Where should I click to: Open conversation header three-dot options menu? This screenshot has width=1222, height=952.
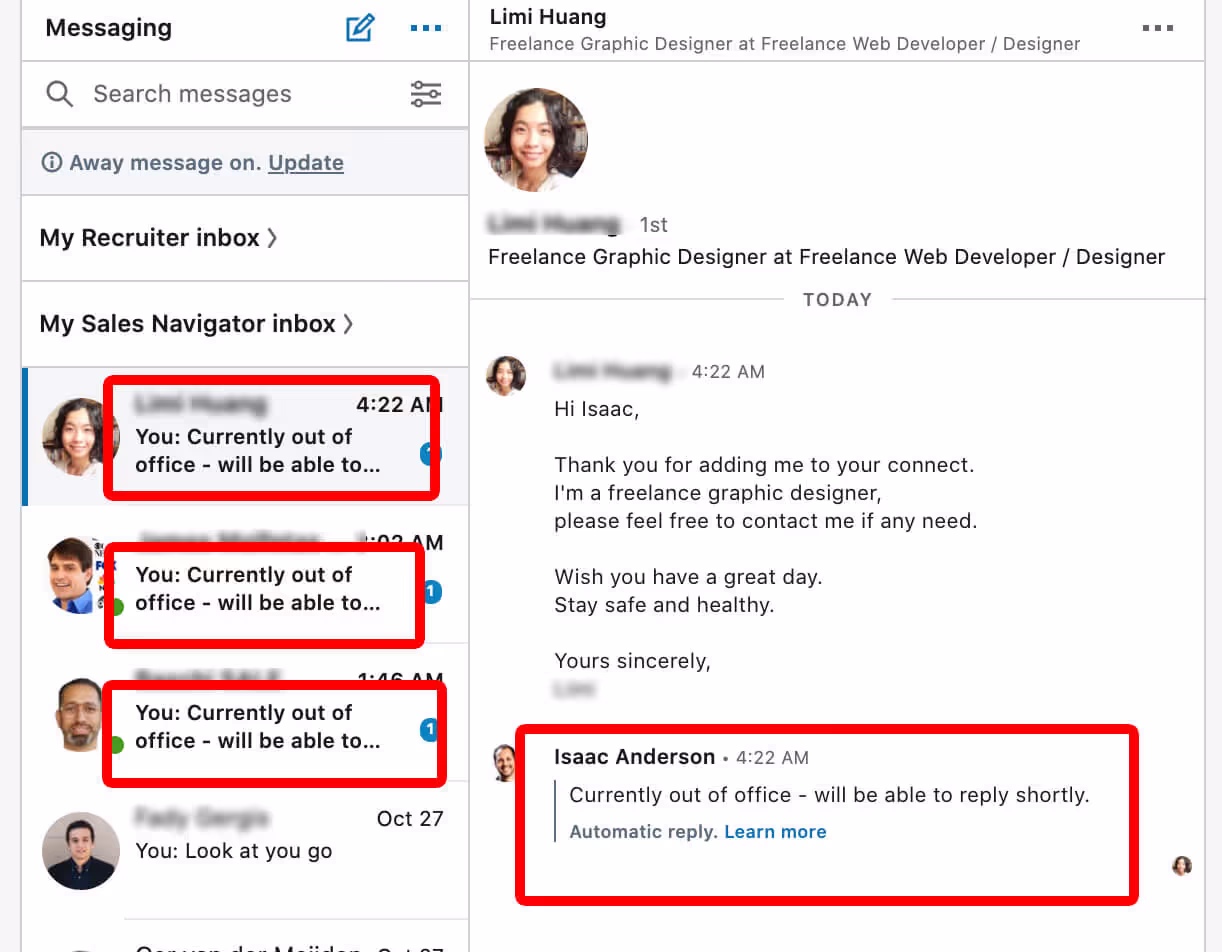[x=1158, y=28]
